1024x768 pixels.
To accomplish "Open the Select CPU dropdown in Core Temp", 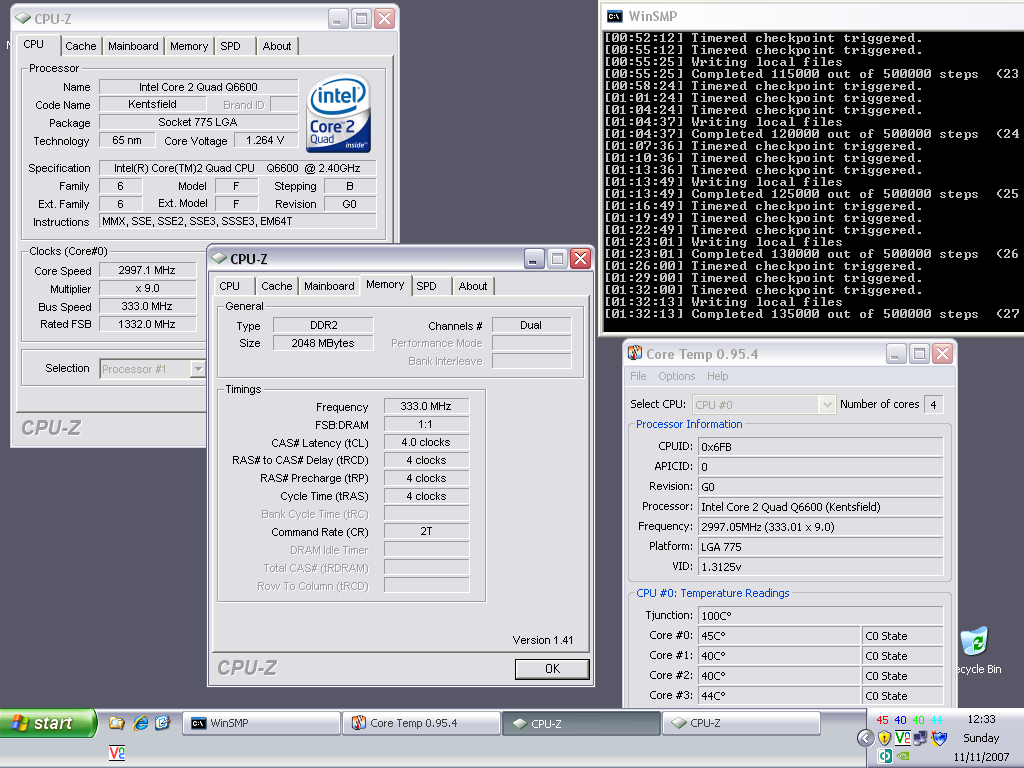I will tap(827, 405).
